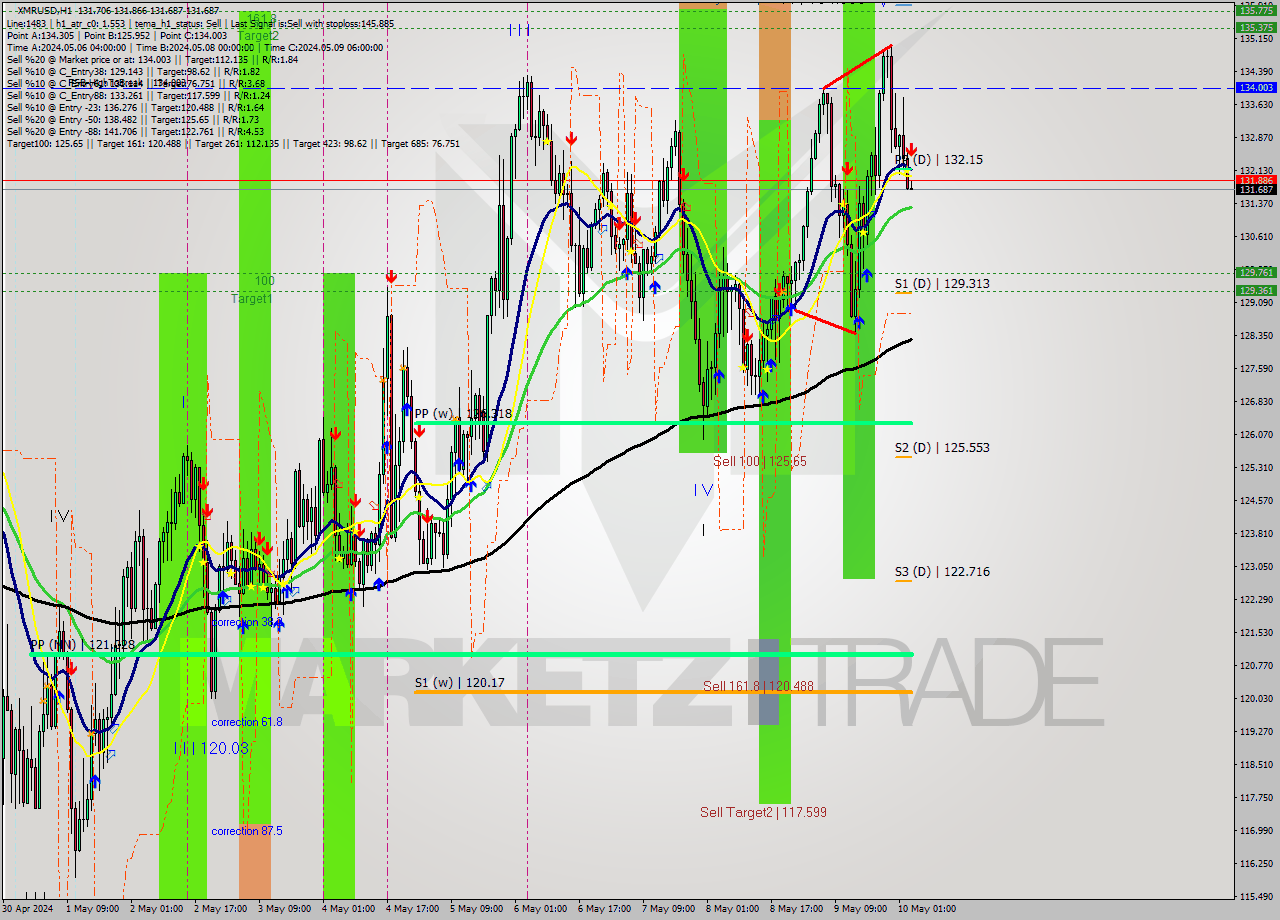Viewport: 1280px width, 920px height.
Task: Select the 'S1 (w) | 120.17' weekly label
Action: pos(460,683)
